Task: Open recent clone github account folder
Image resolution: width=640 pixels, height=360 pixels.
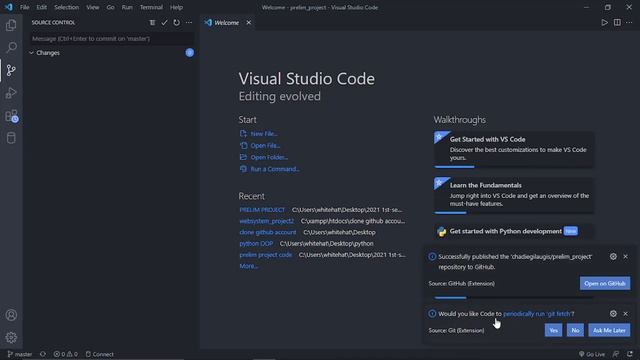Action: coord(268,232)
